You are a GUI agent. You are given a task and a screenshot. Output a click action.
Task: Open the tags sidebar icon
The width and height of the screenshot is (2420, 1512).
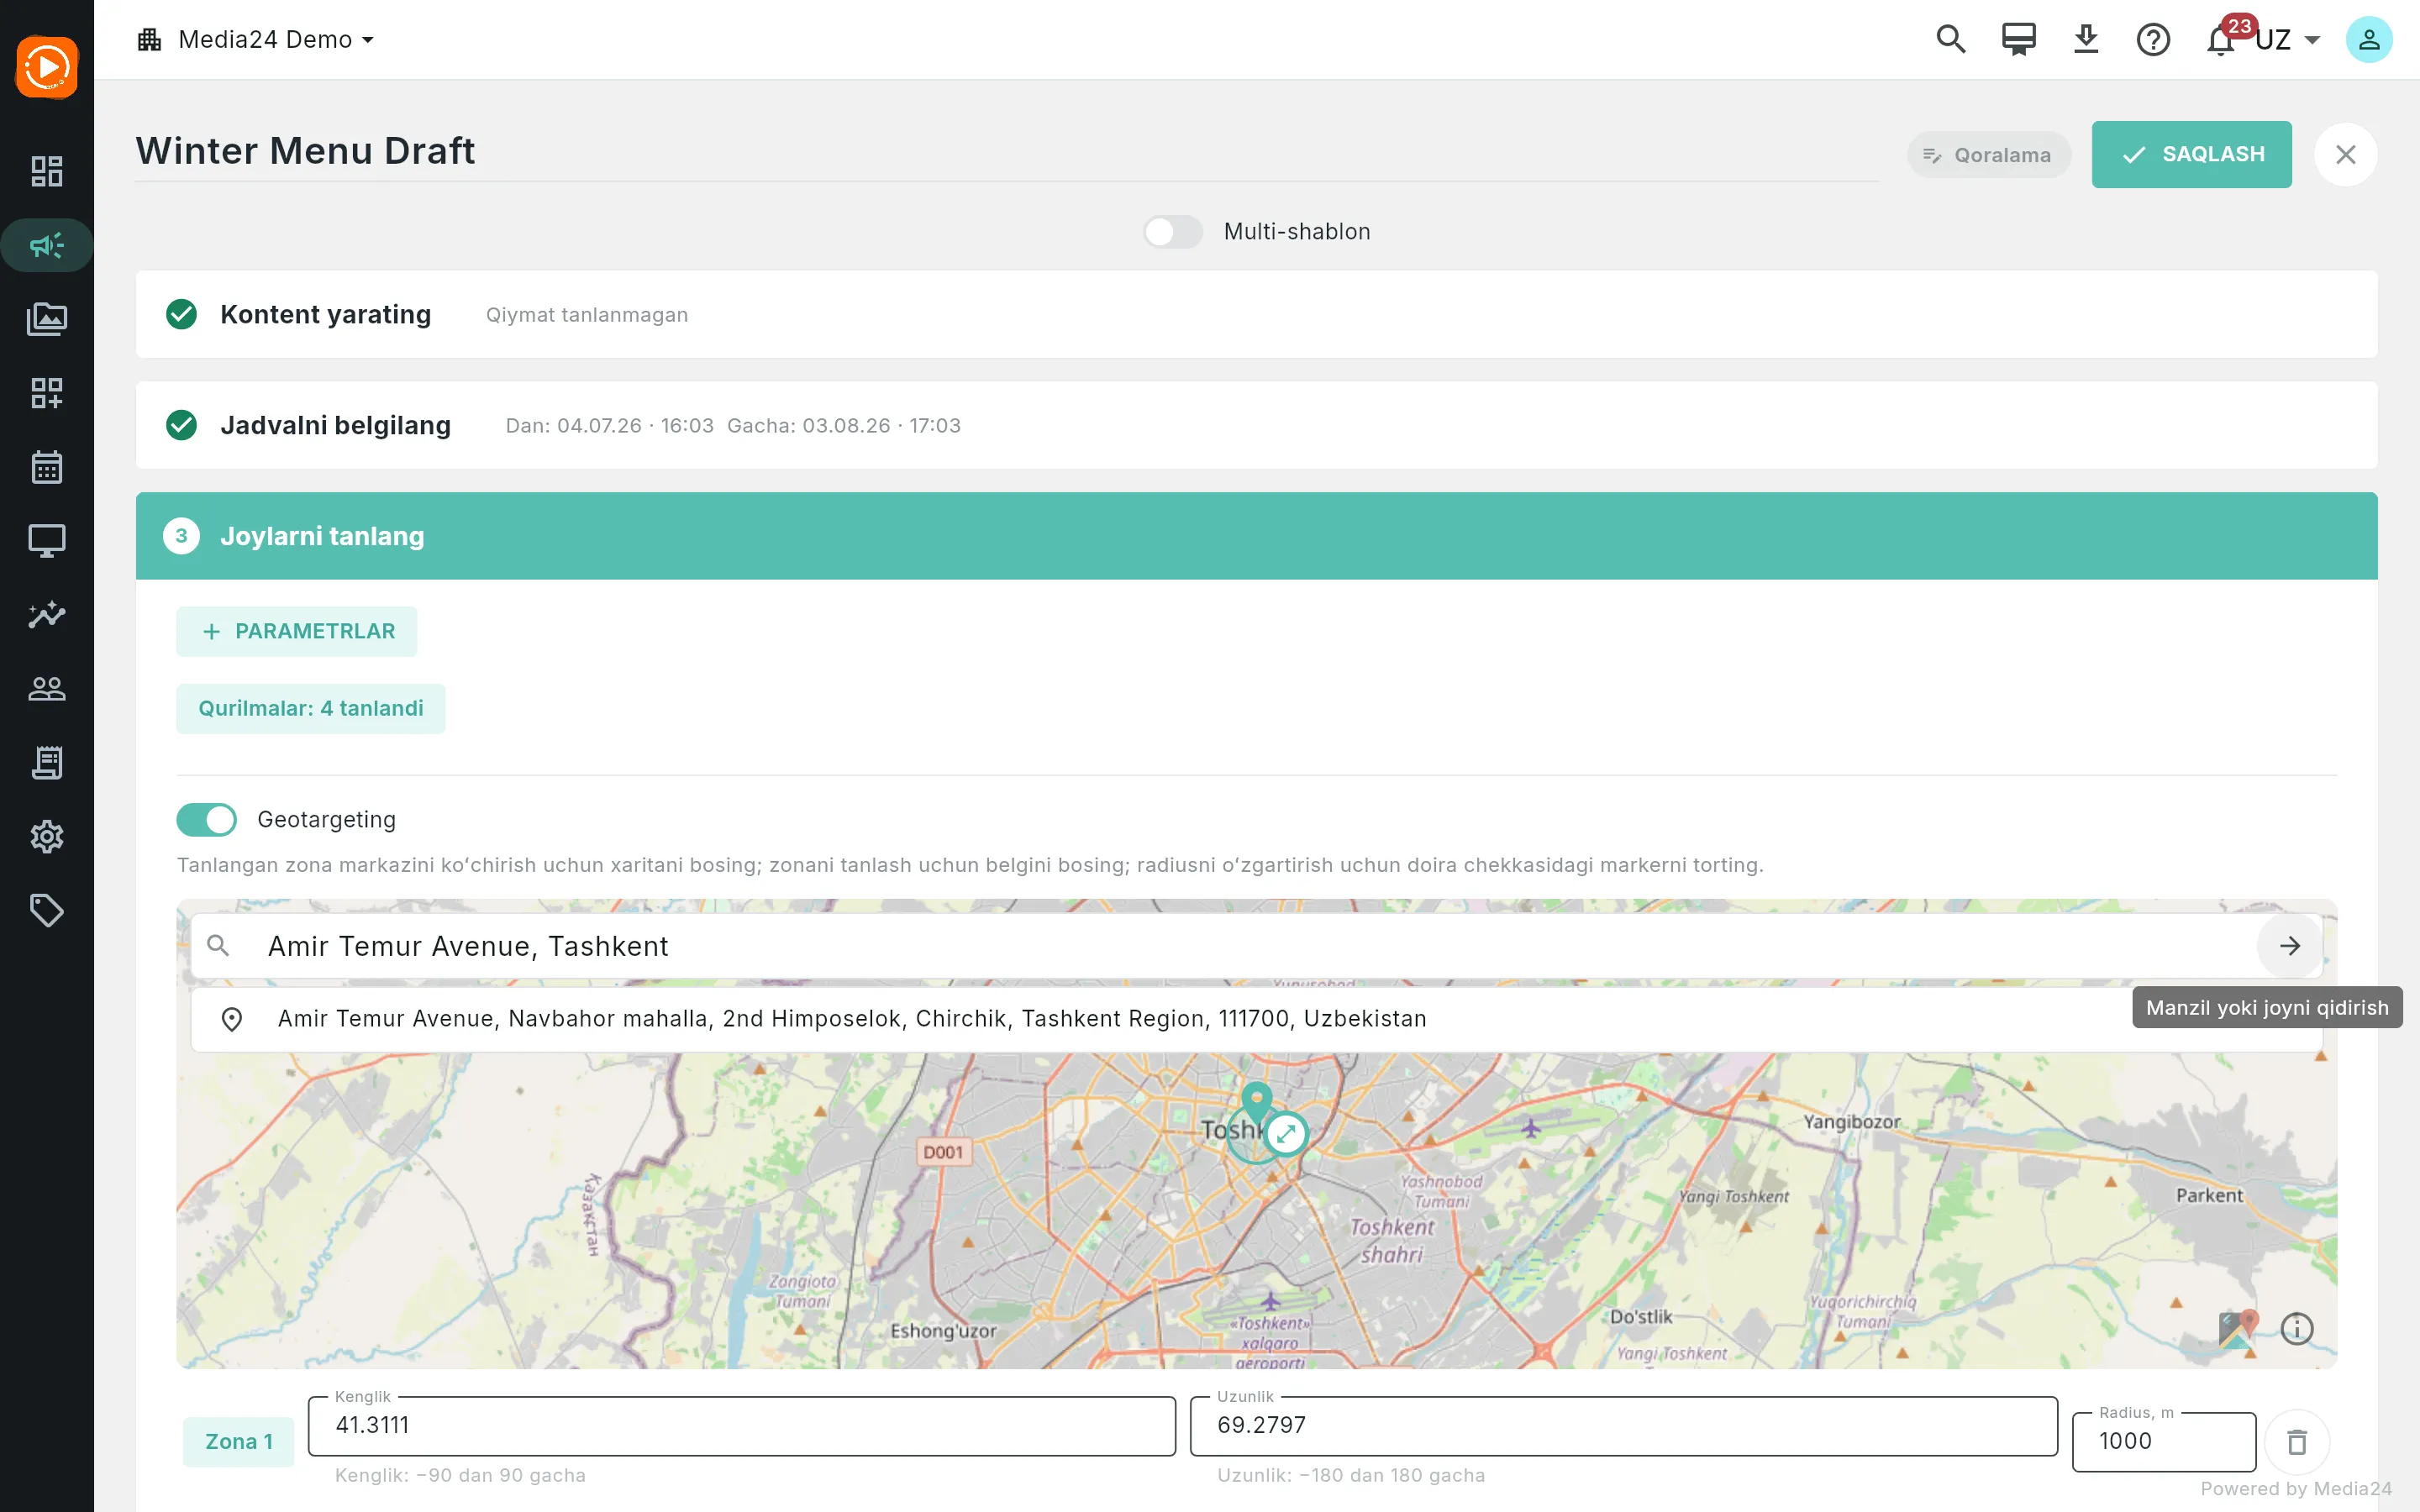click(x=47, y=910)
